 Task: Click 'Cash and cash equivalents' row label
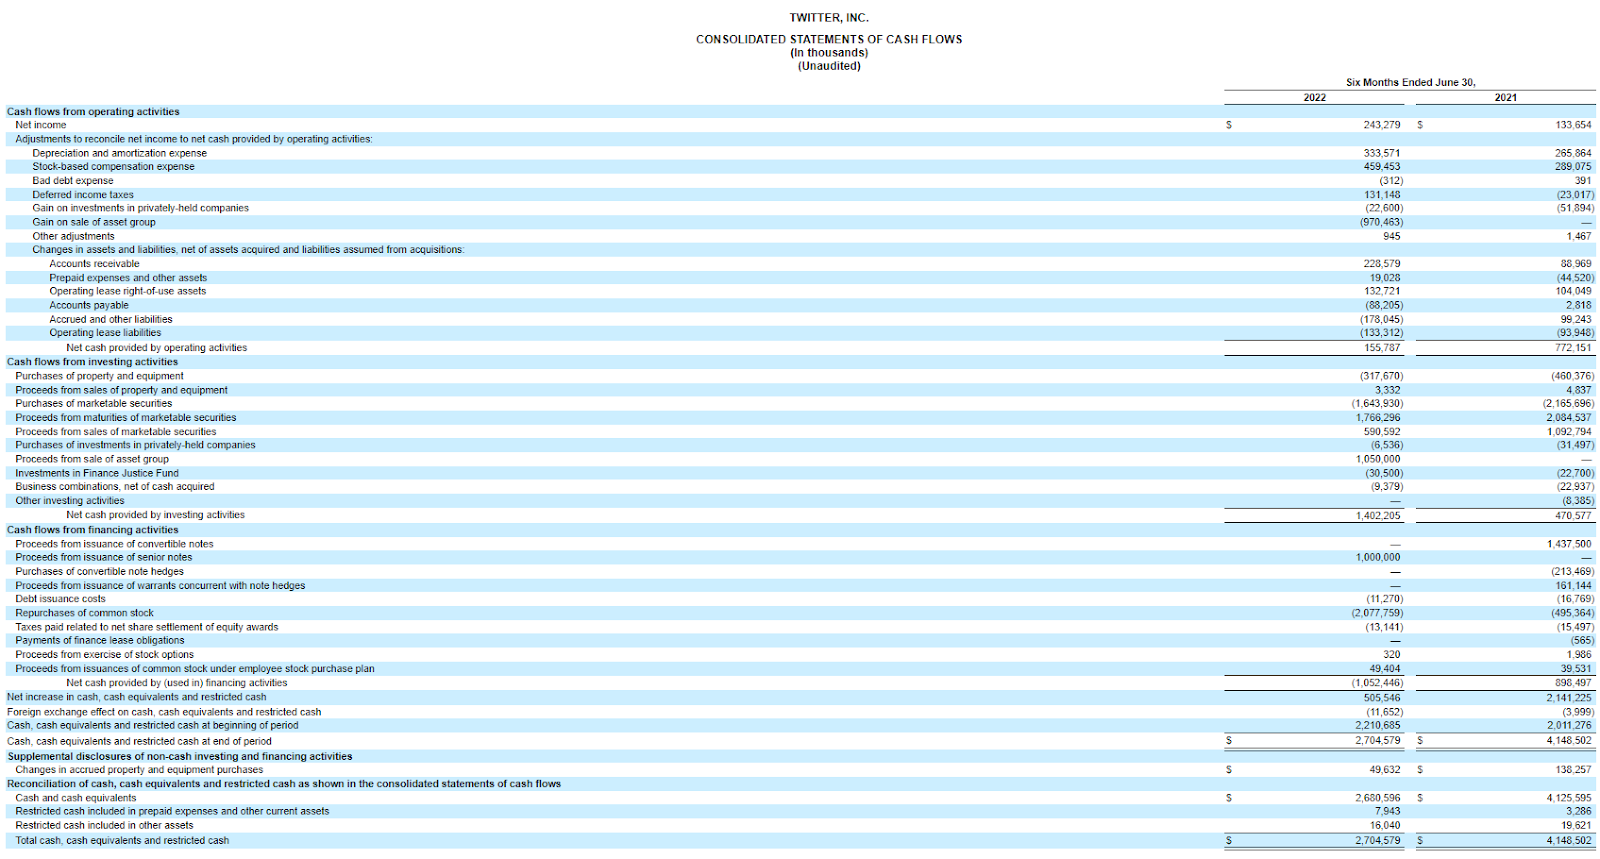(x=76, y=798)
